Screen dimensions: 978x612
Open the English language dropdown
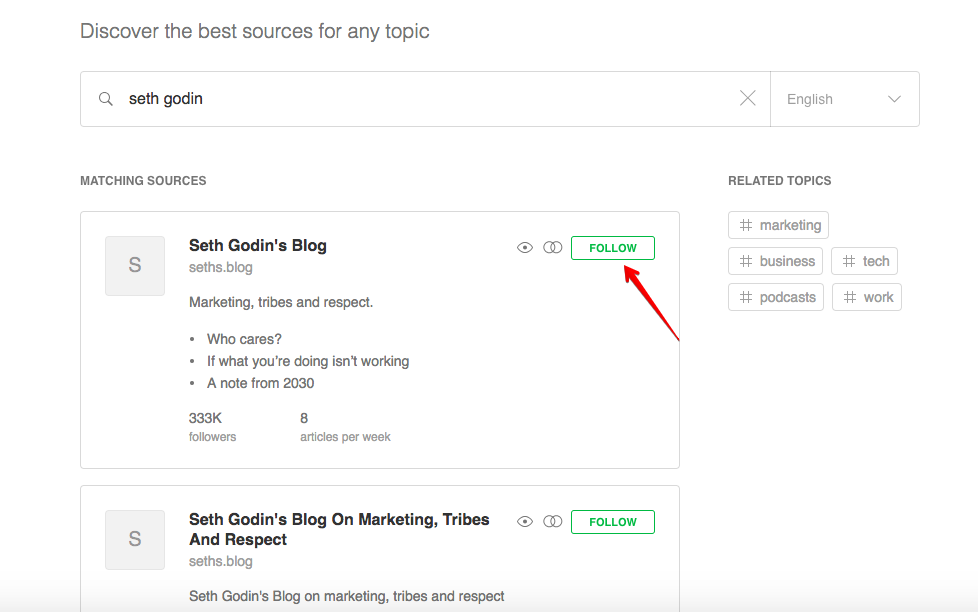click(845, 99)
